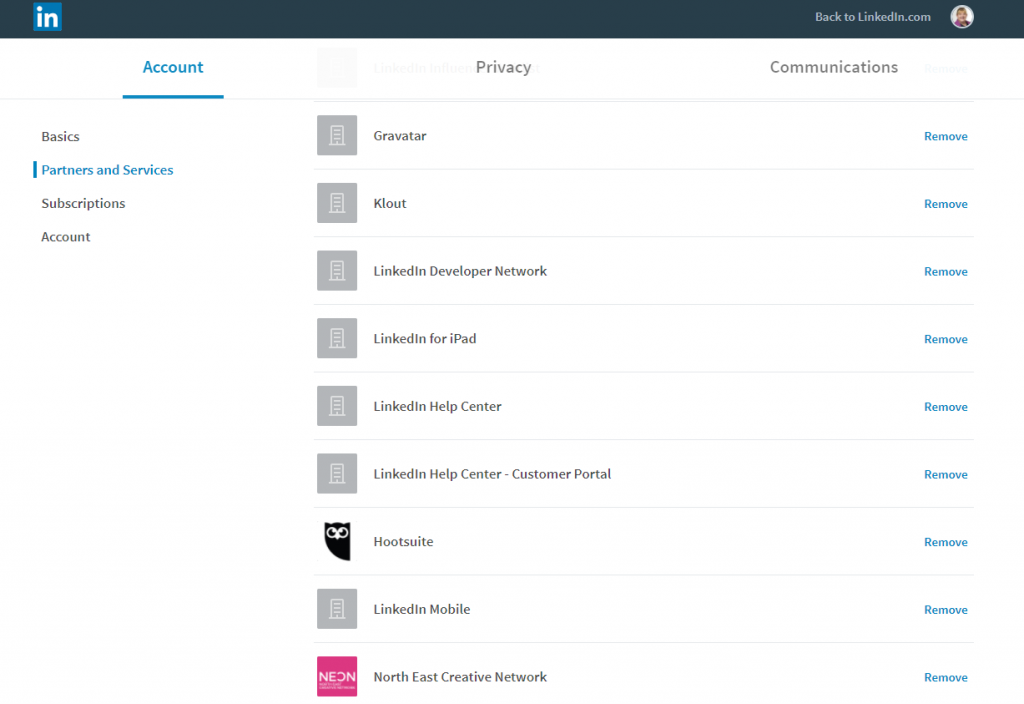1024x704 pixels.
Task: Remove LinkedIn for iPad
Action: pos(946,340)
